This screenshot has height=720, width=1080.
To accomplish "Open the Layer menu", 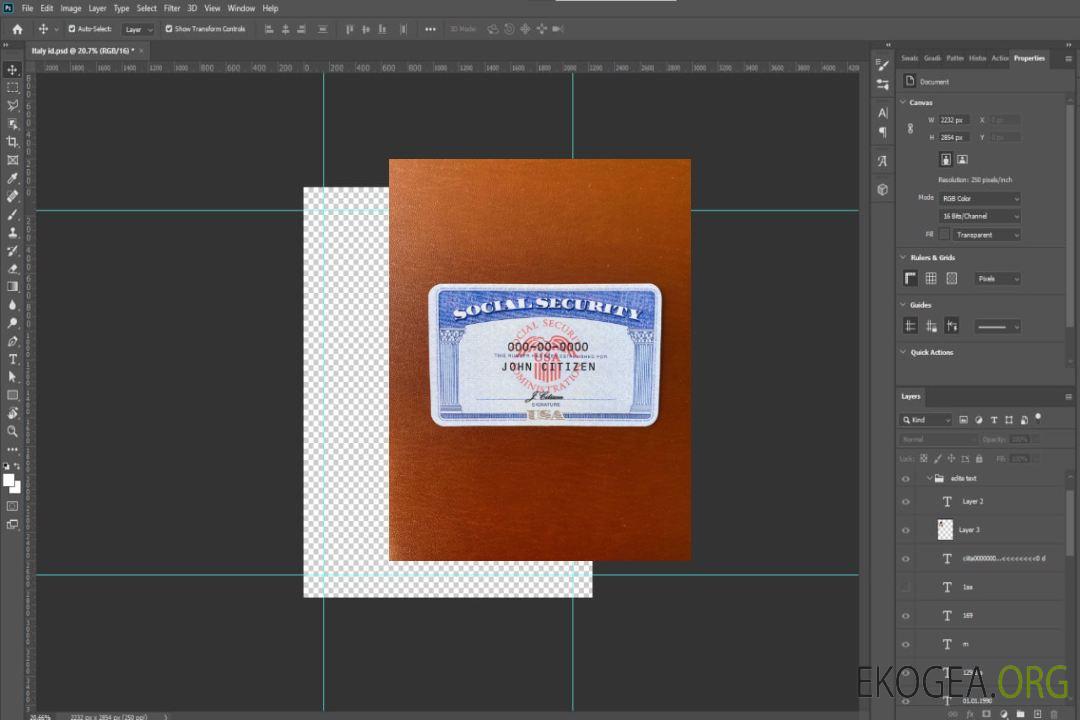I will pos(97,8).
